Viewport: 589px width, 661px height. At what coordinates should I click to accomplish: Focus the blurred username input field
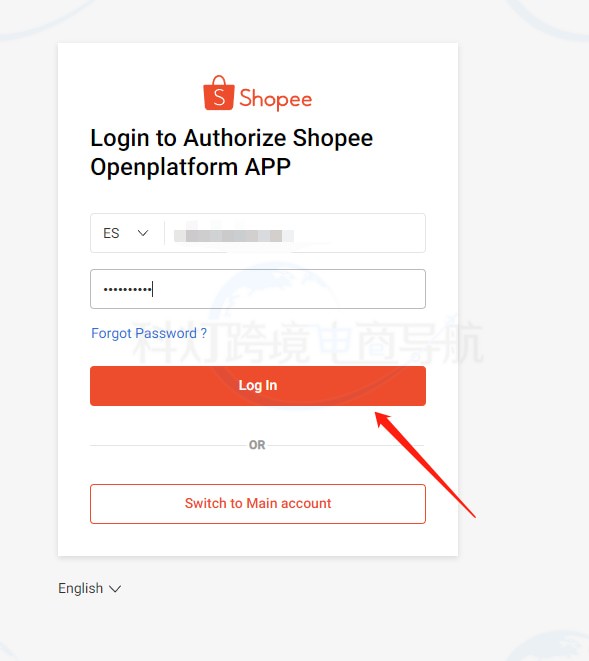pos(294,233)
